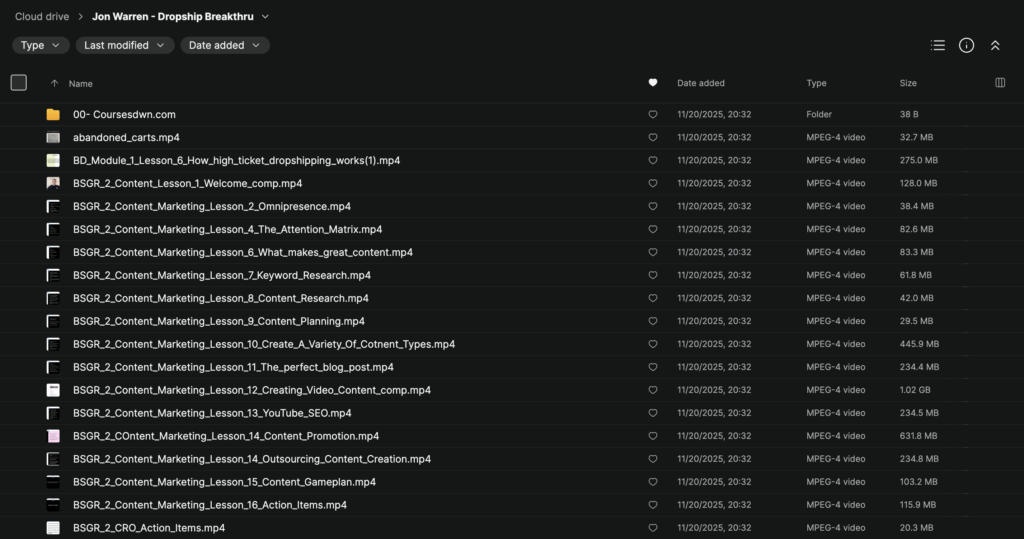This screenshot has width=1024, height=539.
Task: Open the info details panel icon
Action: pyautogui.click(x=966, y=45)
